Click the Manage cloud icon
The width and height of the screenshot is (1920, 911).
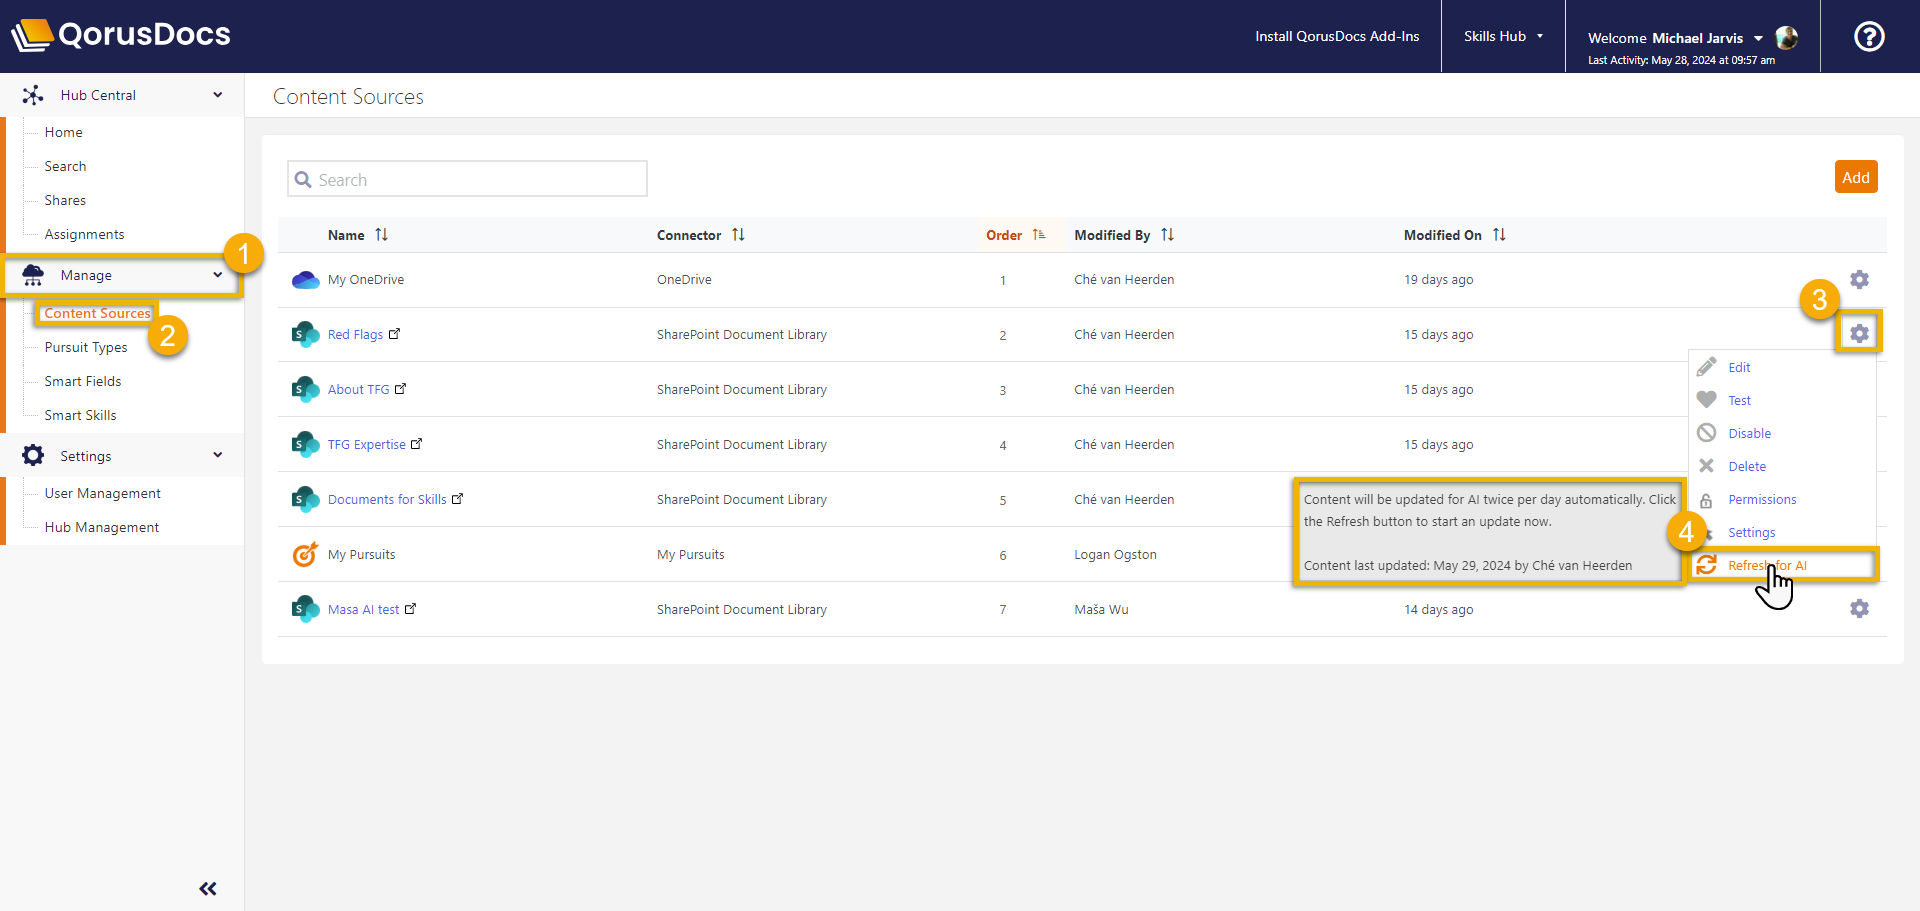point(33,275)
